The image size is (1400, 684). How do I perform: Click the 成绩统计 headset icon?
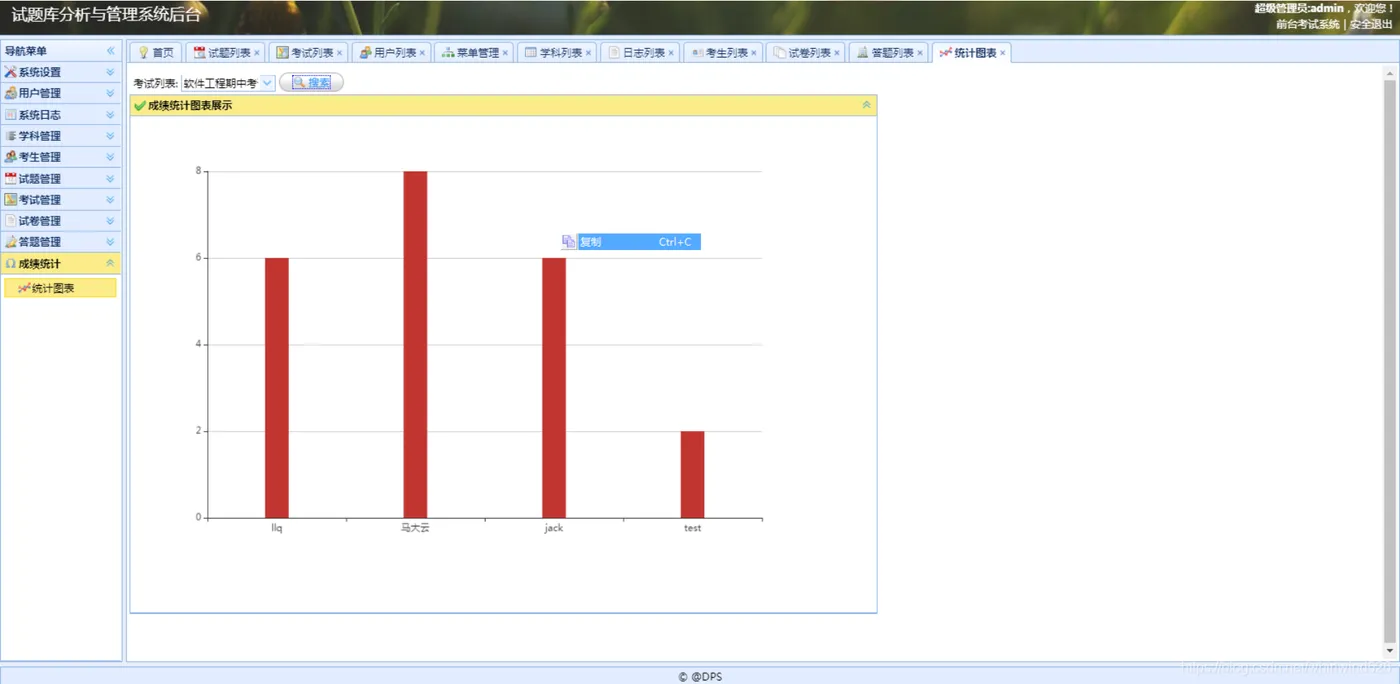10,263
